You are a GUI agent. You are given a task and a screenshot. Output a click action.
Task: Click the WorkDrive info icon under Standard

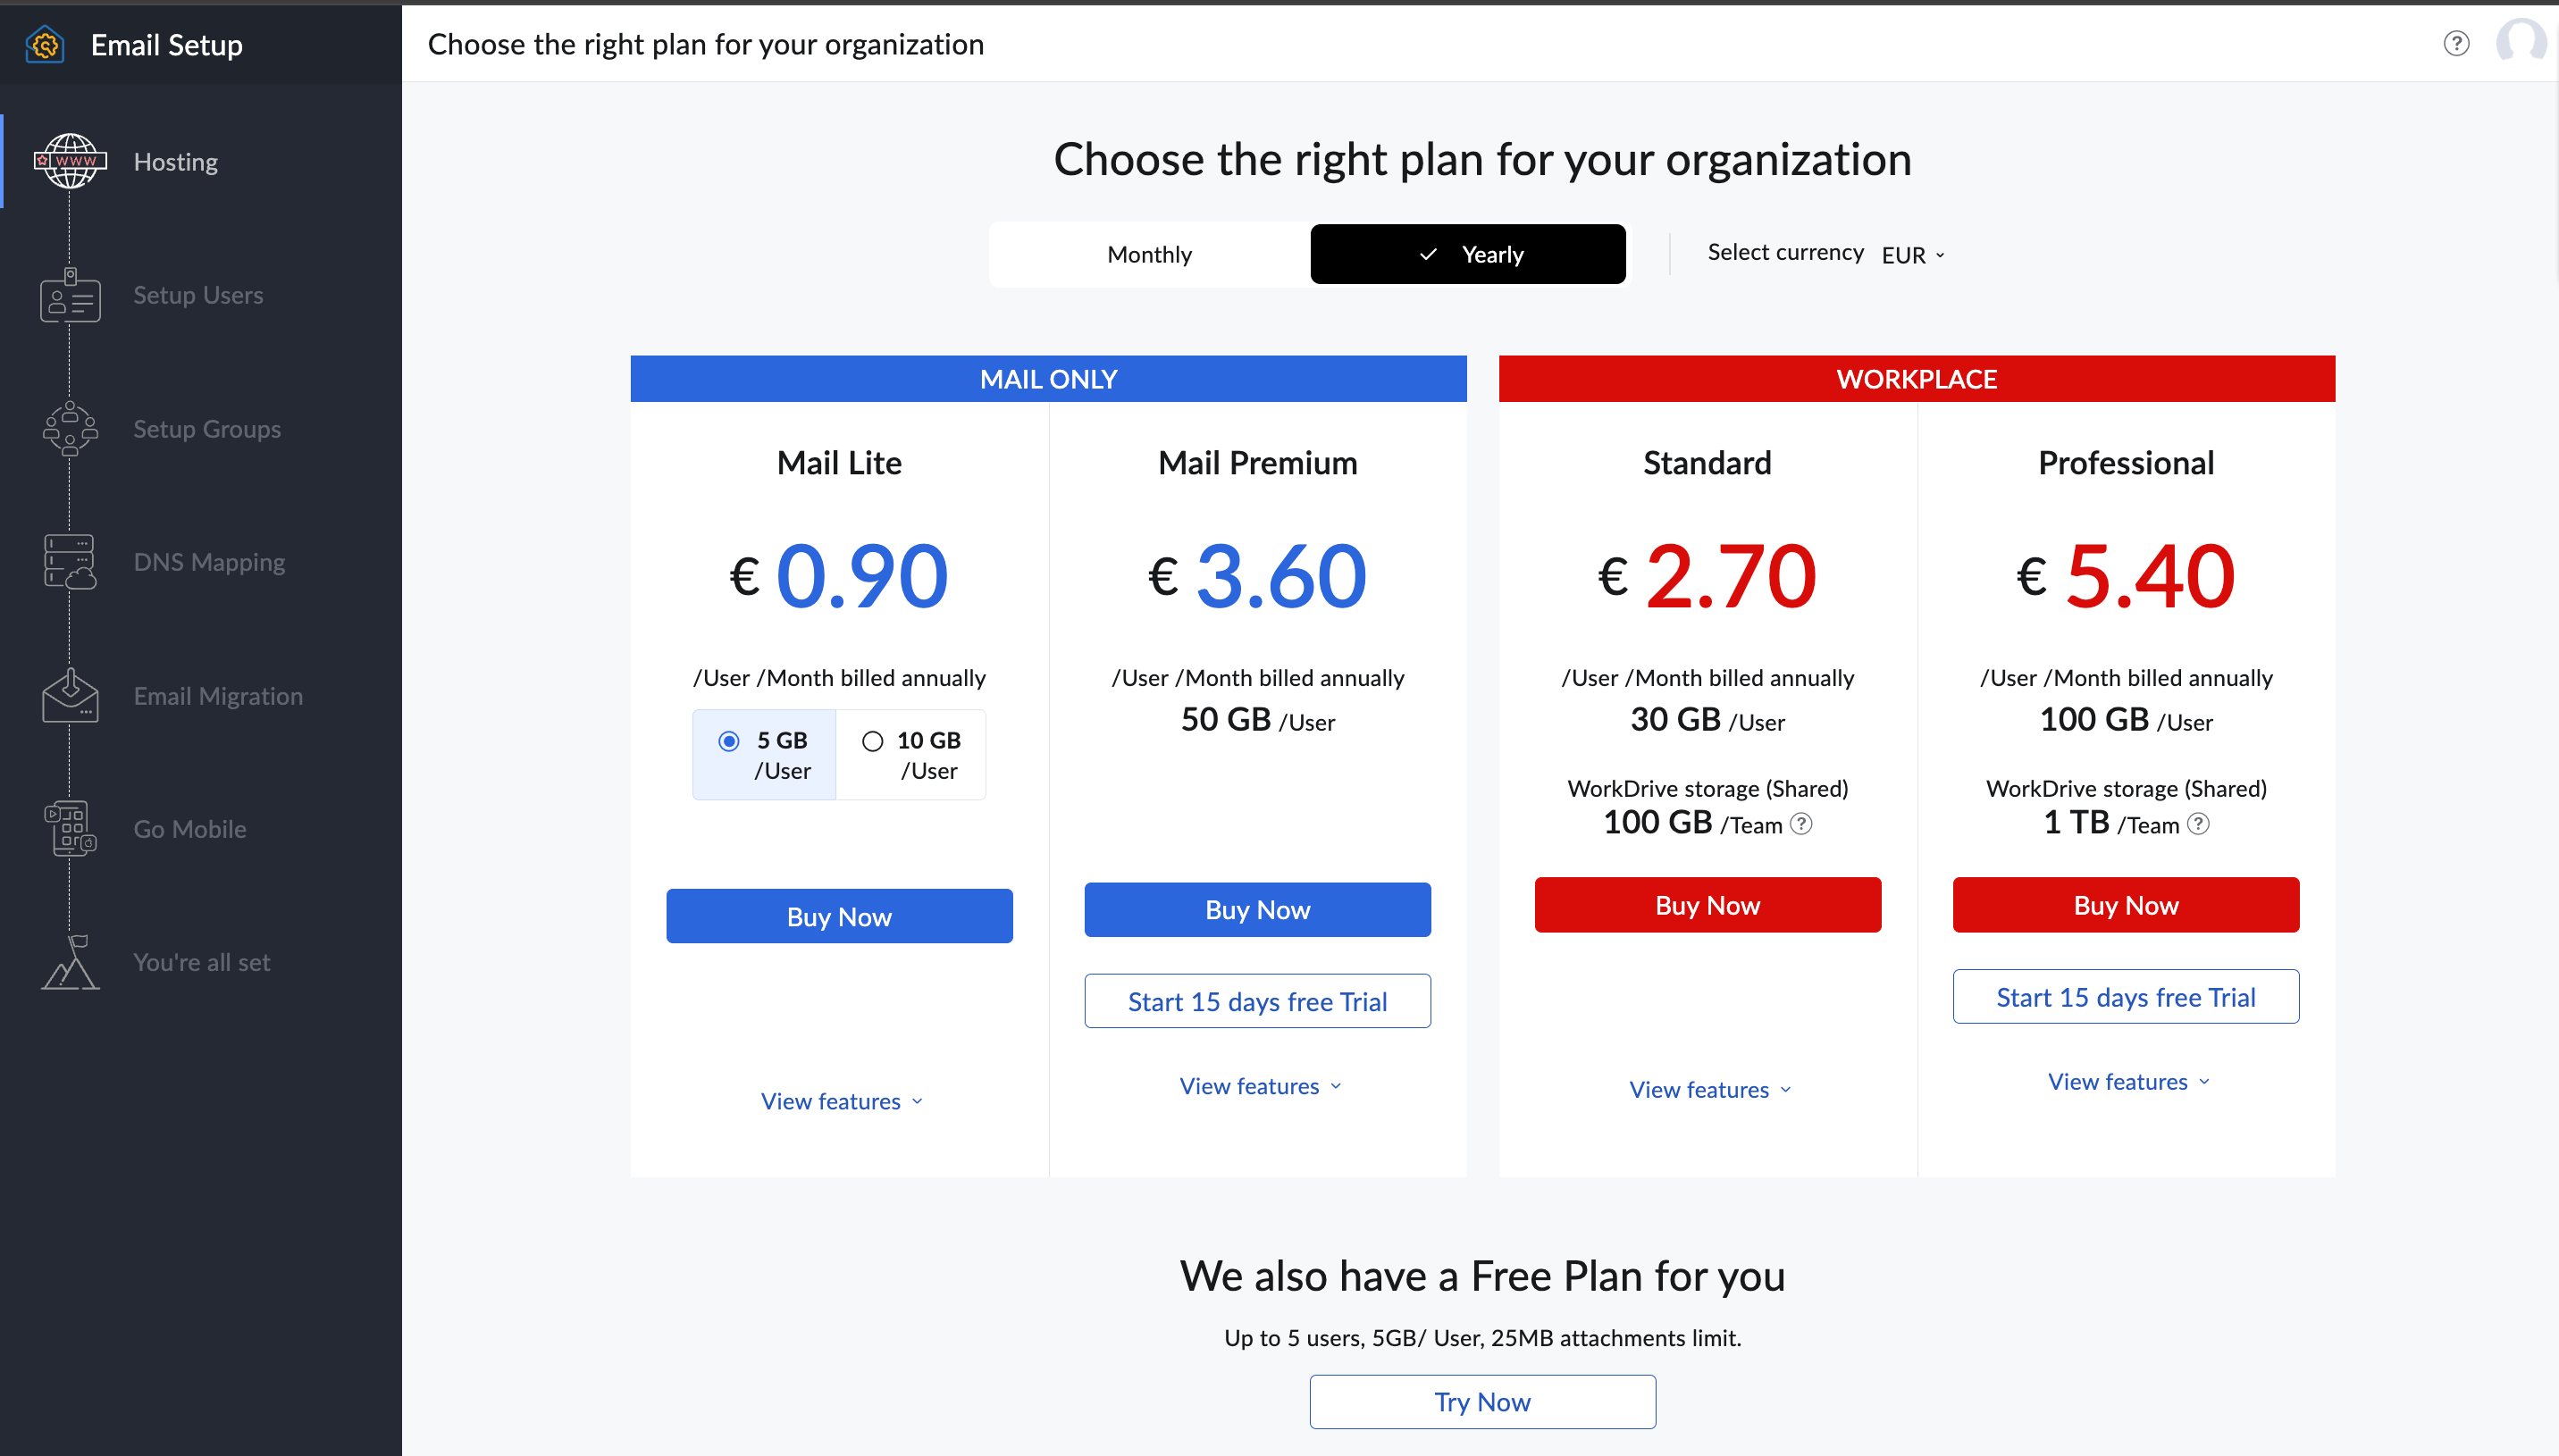[x=1801, y=824]
